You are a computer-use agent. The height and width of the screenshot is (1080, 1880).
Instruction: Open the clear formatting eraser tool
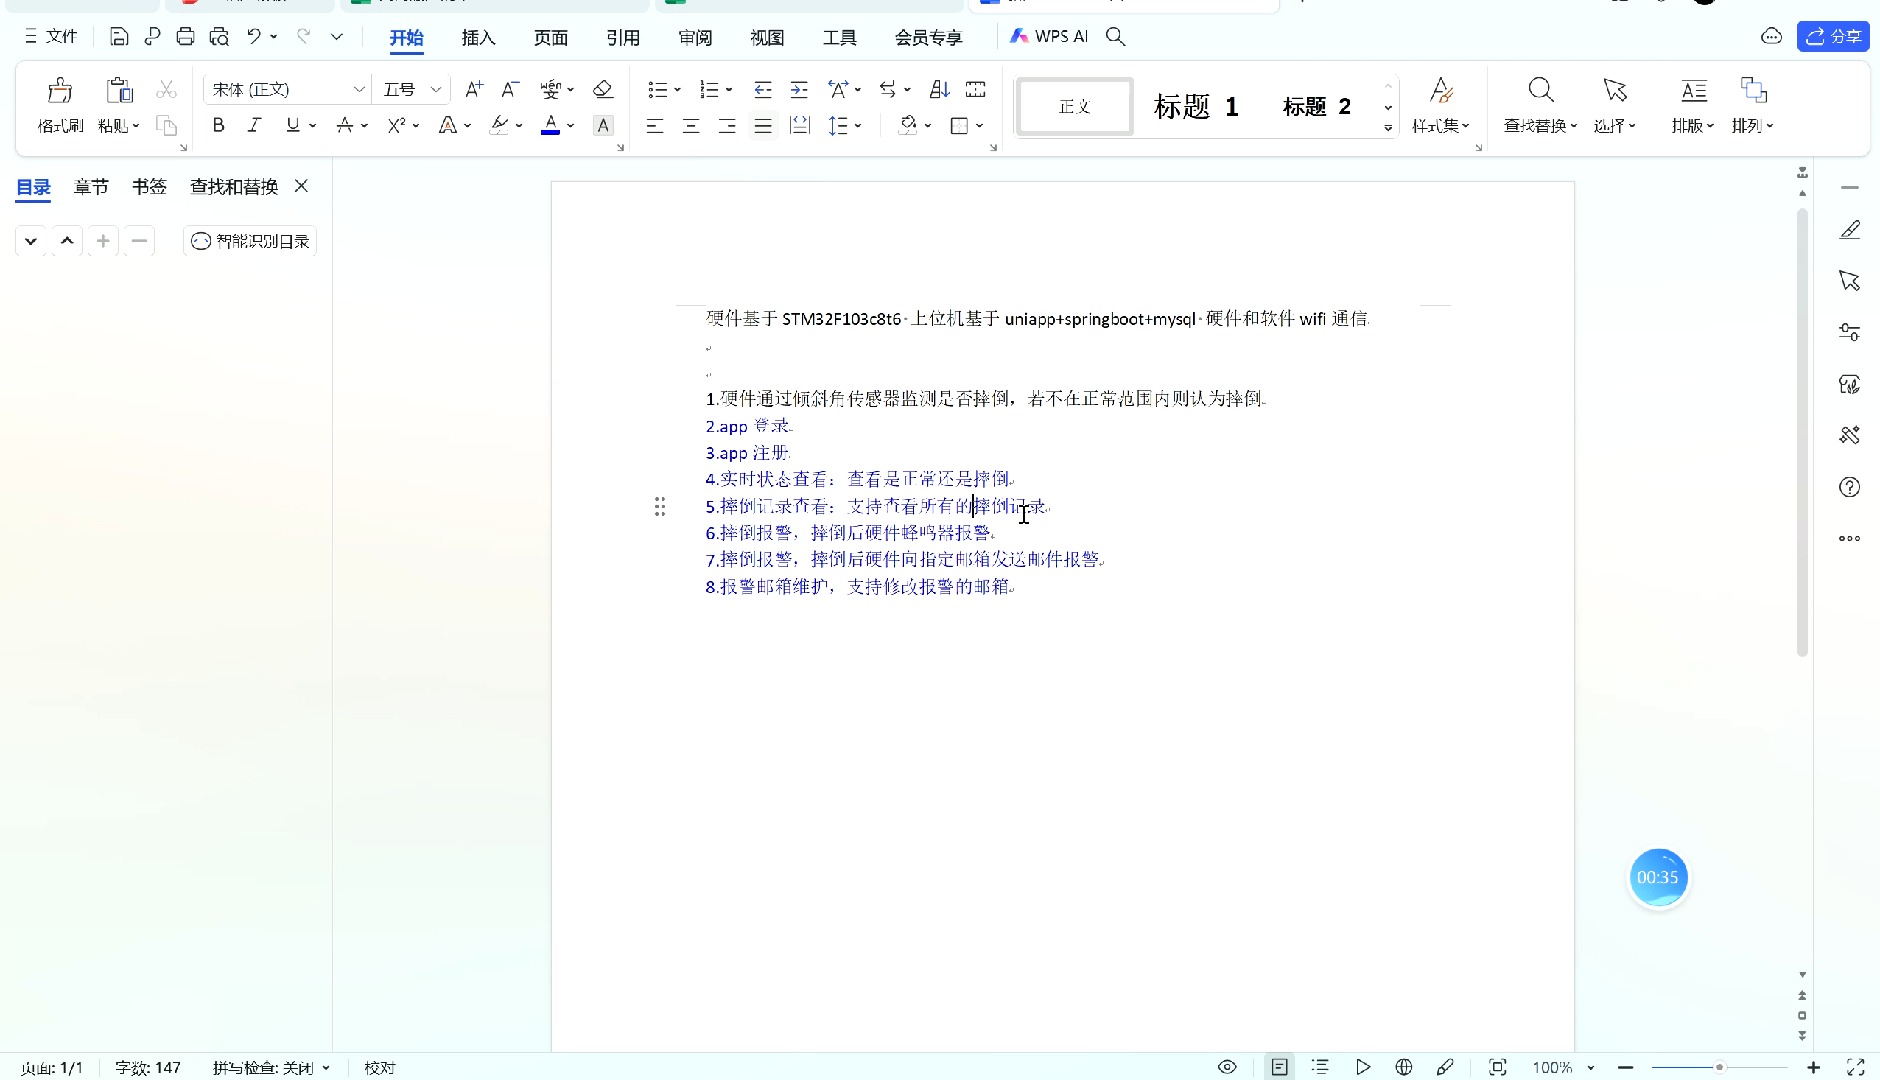(x=603, y=89)
